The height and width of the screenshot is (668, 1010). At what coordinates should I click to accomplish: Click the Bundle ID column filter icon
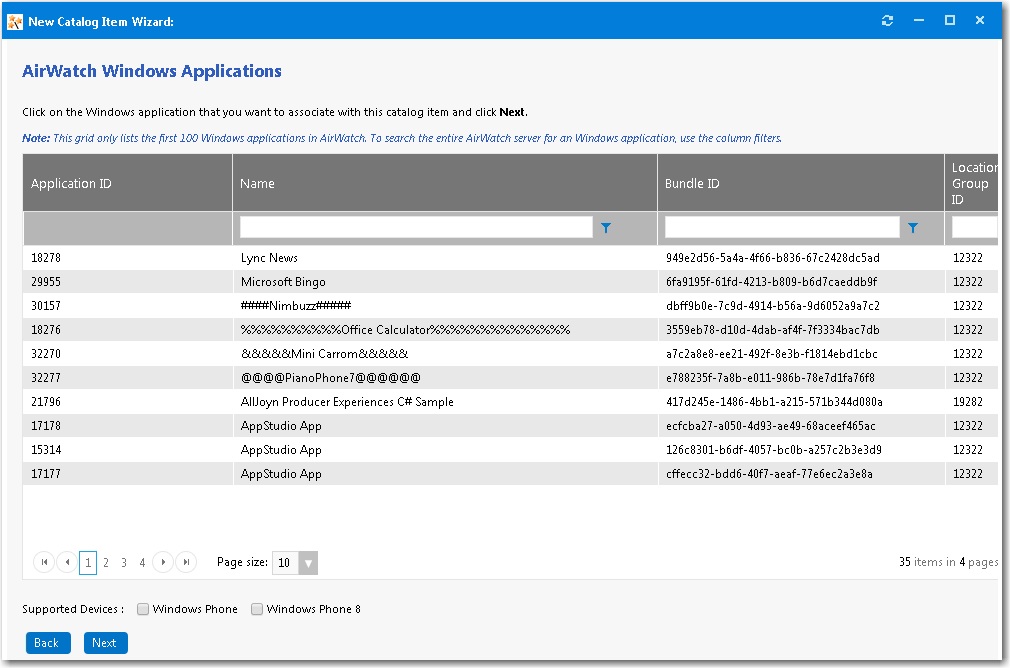(912, 228)
